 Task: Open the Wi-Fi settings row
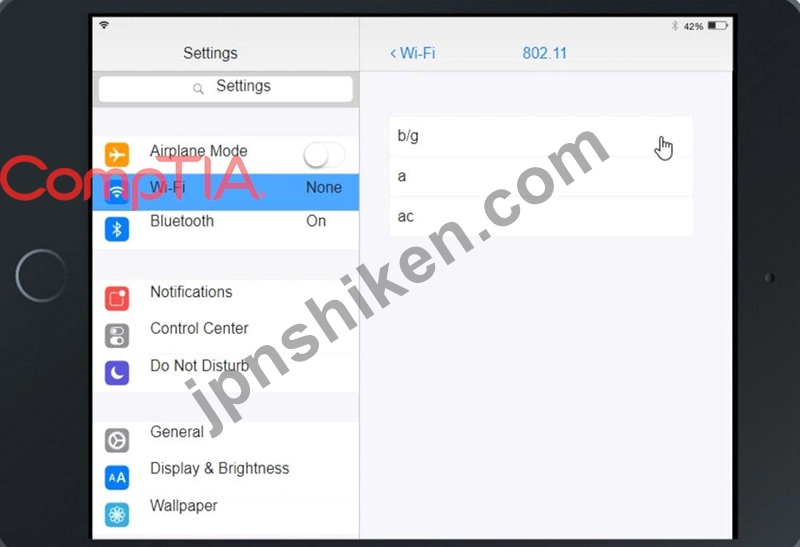[226, 192]
